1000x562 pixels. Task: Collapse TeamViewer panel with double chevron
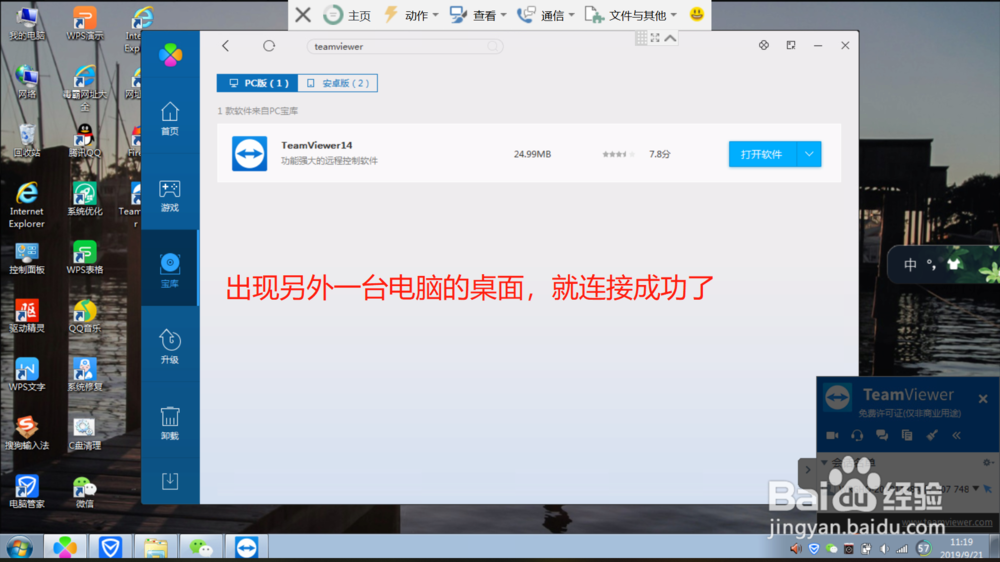(x=957, y=435)
